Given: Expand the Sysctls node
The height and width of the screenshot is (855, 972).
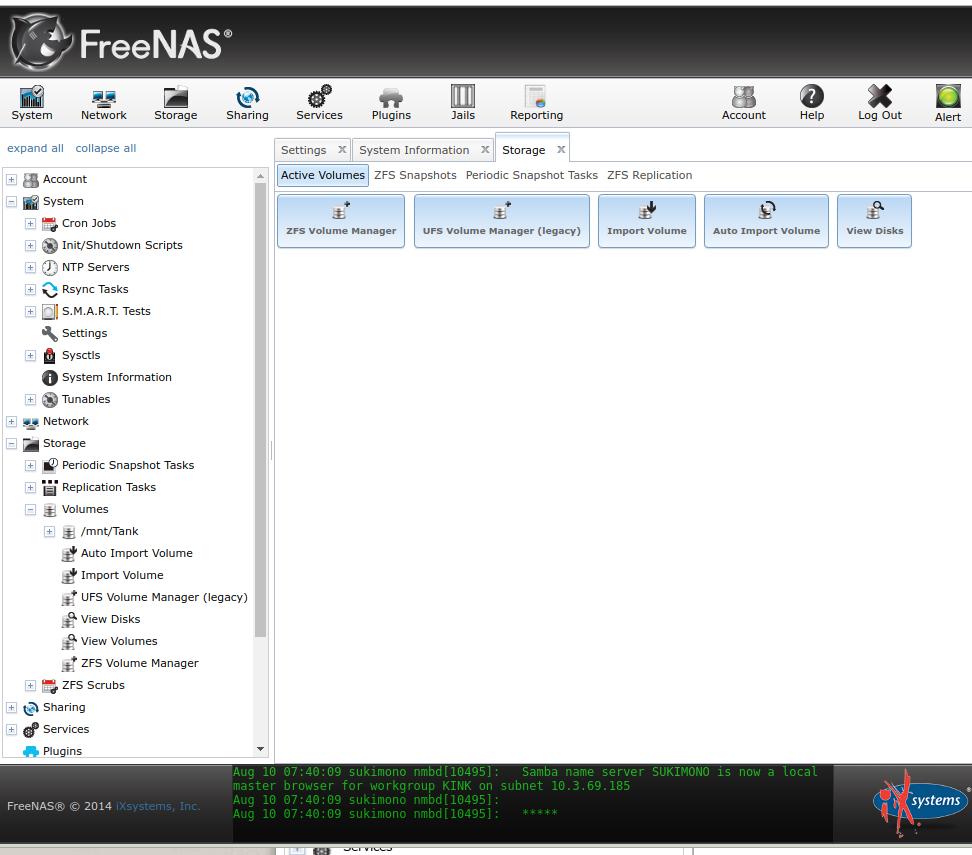Looking at the screenshot, I should (30, 355).
